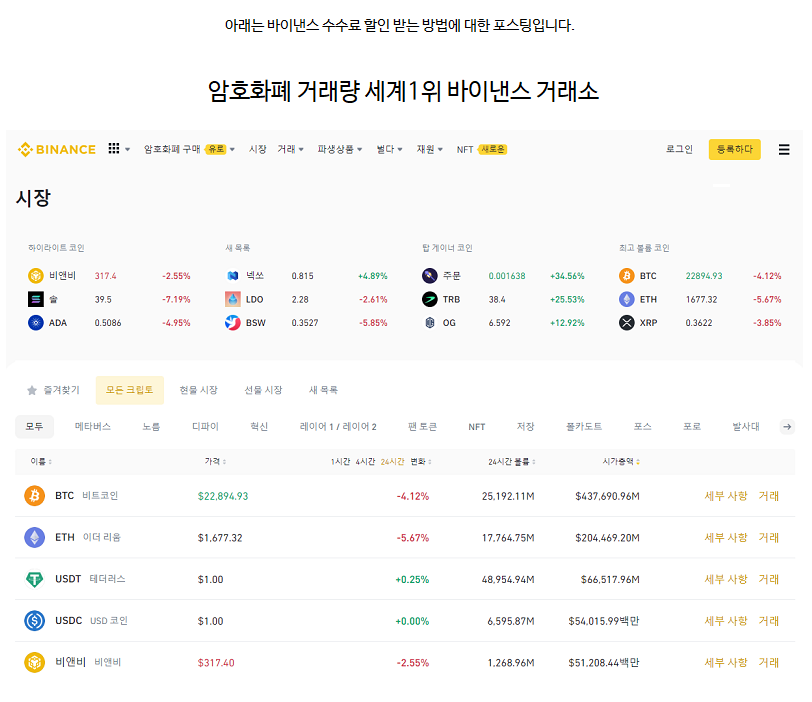Click the BNB icon in the bottom table row
The width and height of the screenshot is (812, 702).
[35, 662]
